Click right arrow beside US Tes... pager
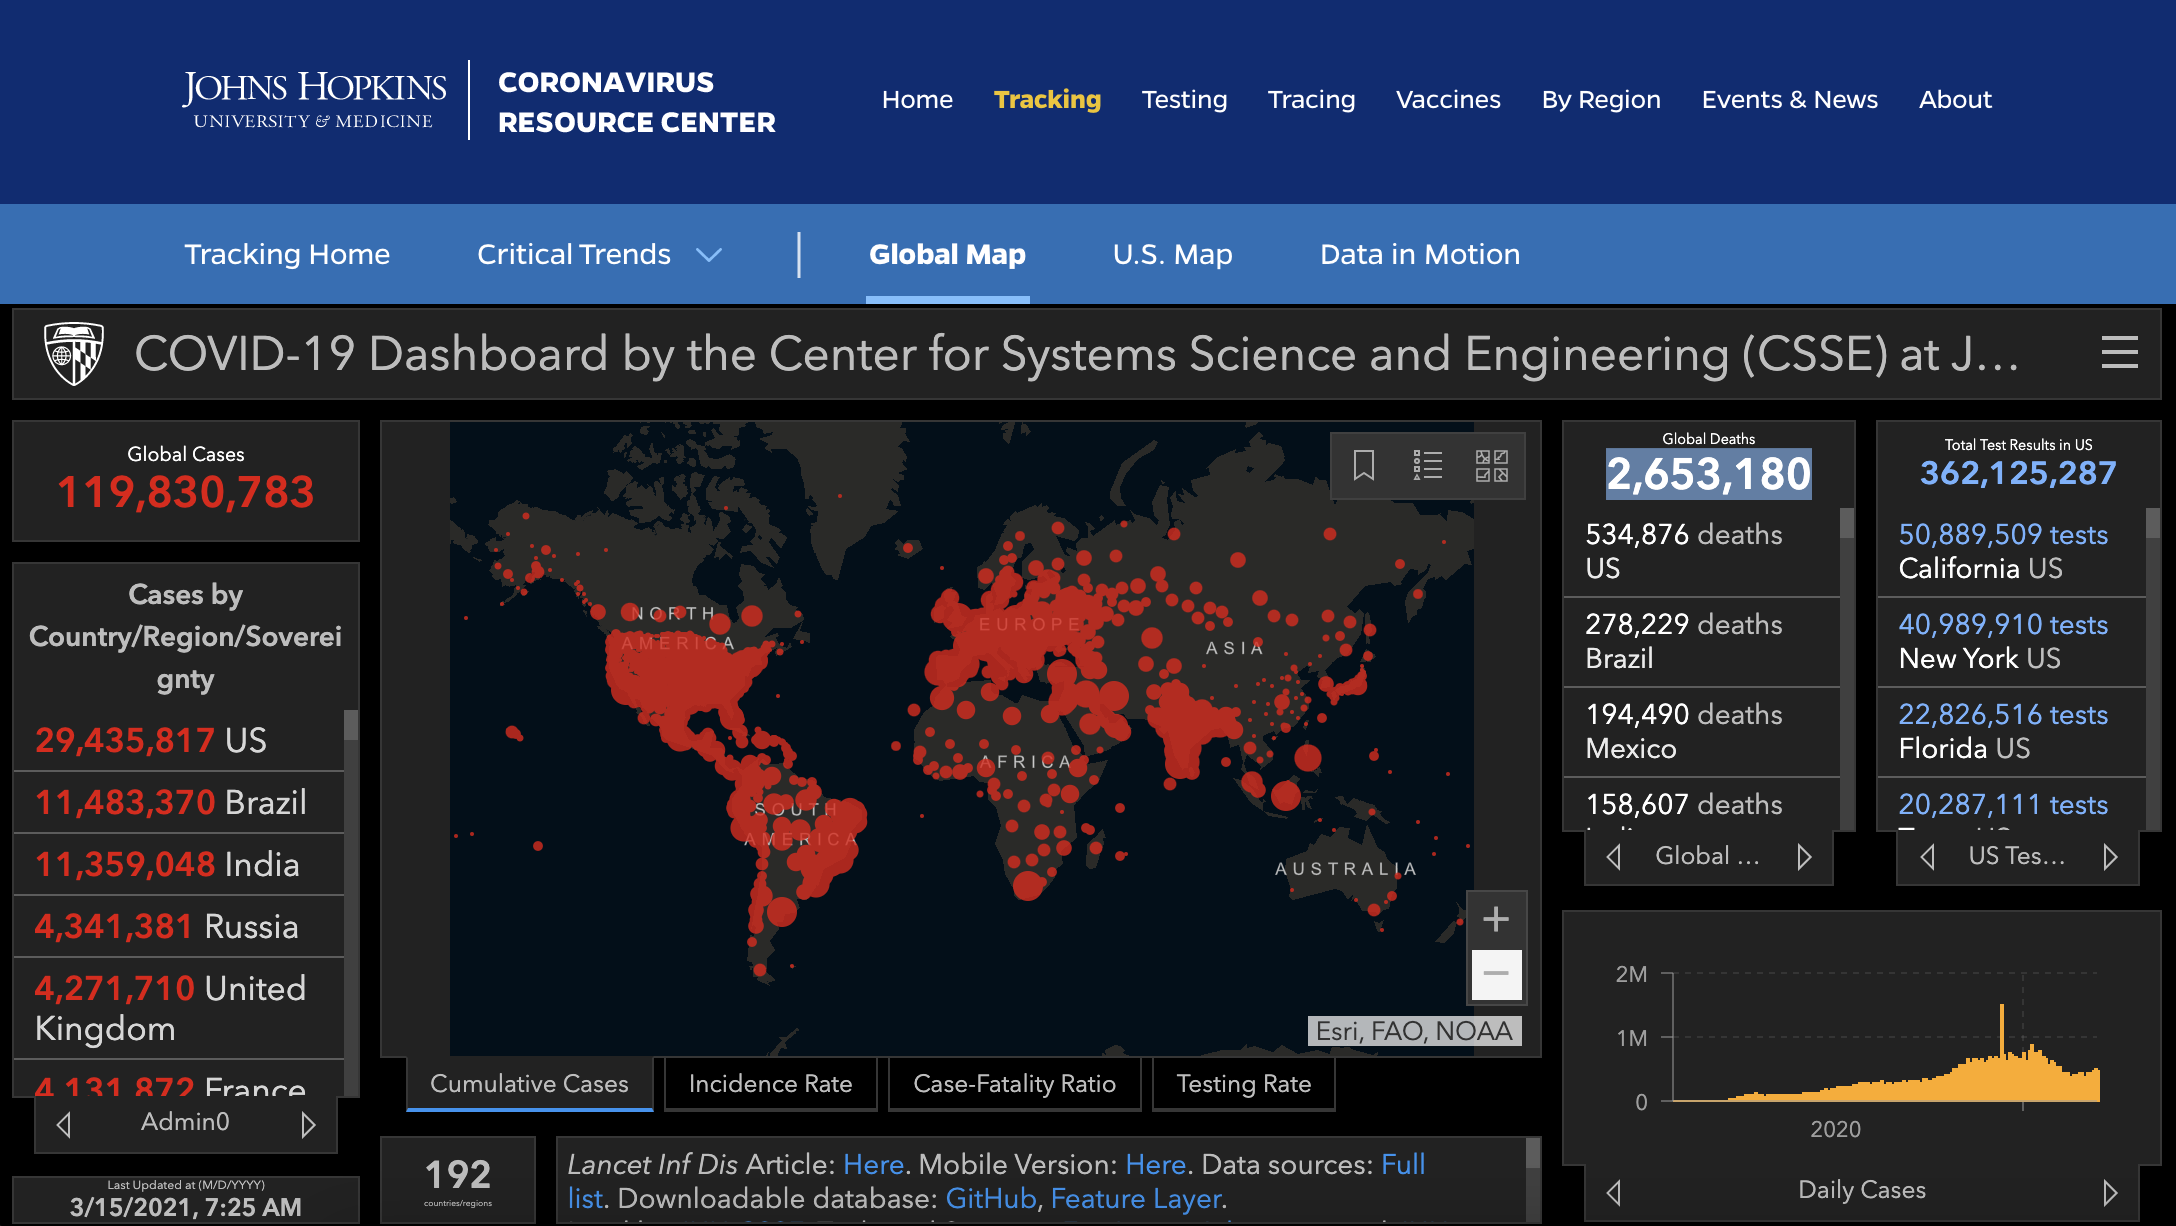The width and height of the screenshot is (2176, 1226). (x=2110, y=857)
